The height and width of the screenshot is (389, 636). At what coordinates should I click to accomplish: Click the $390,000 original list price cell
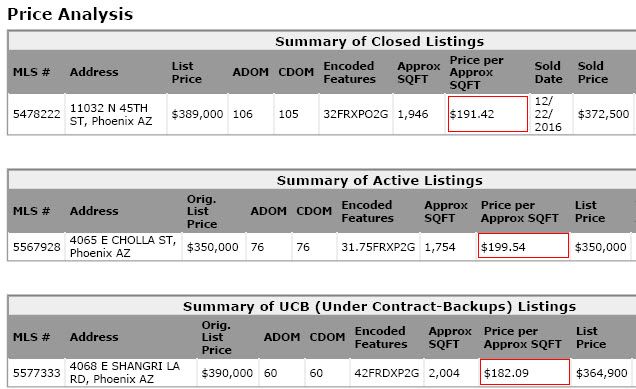[227, 373]
